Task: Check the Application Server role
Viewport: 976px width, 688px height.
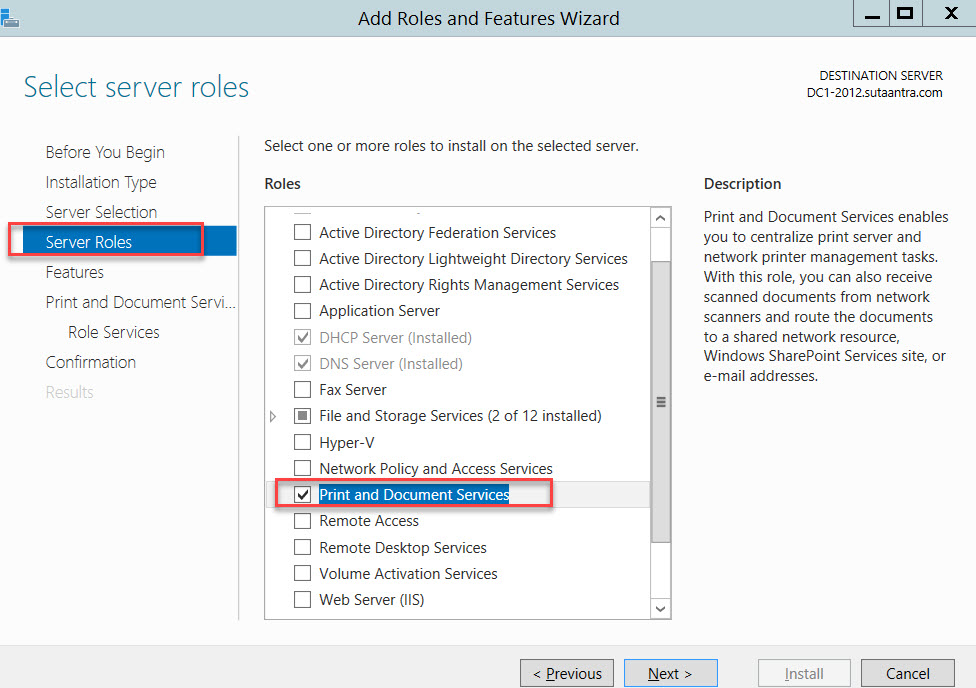Action: (303, 310)
